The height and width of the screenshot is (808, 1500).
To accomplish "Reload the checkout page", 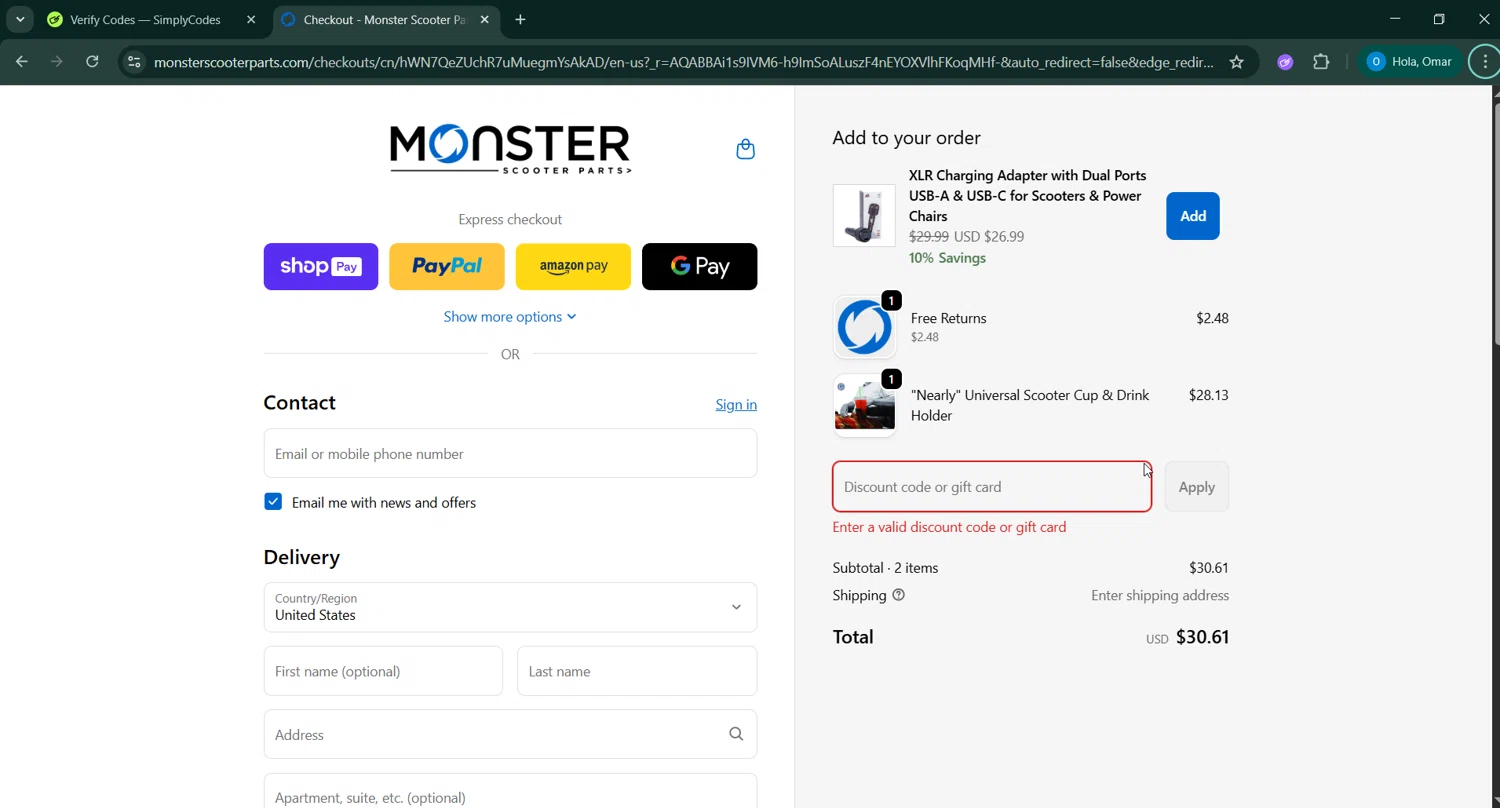I will point(92,62).
